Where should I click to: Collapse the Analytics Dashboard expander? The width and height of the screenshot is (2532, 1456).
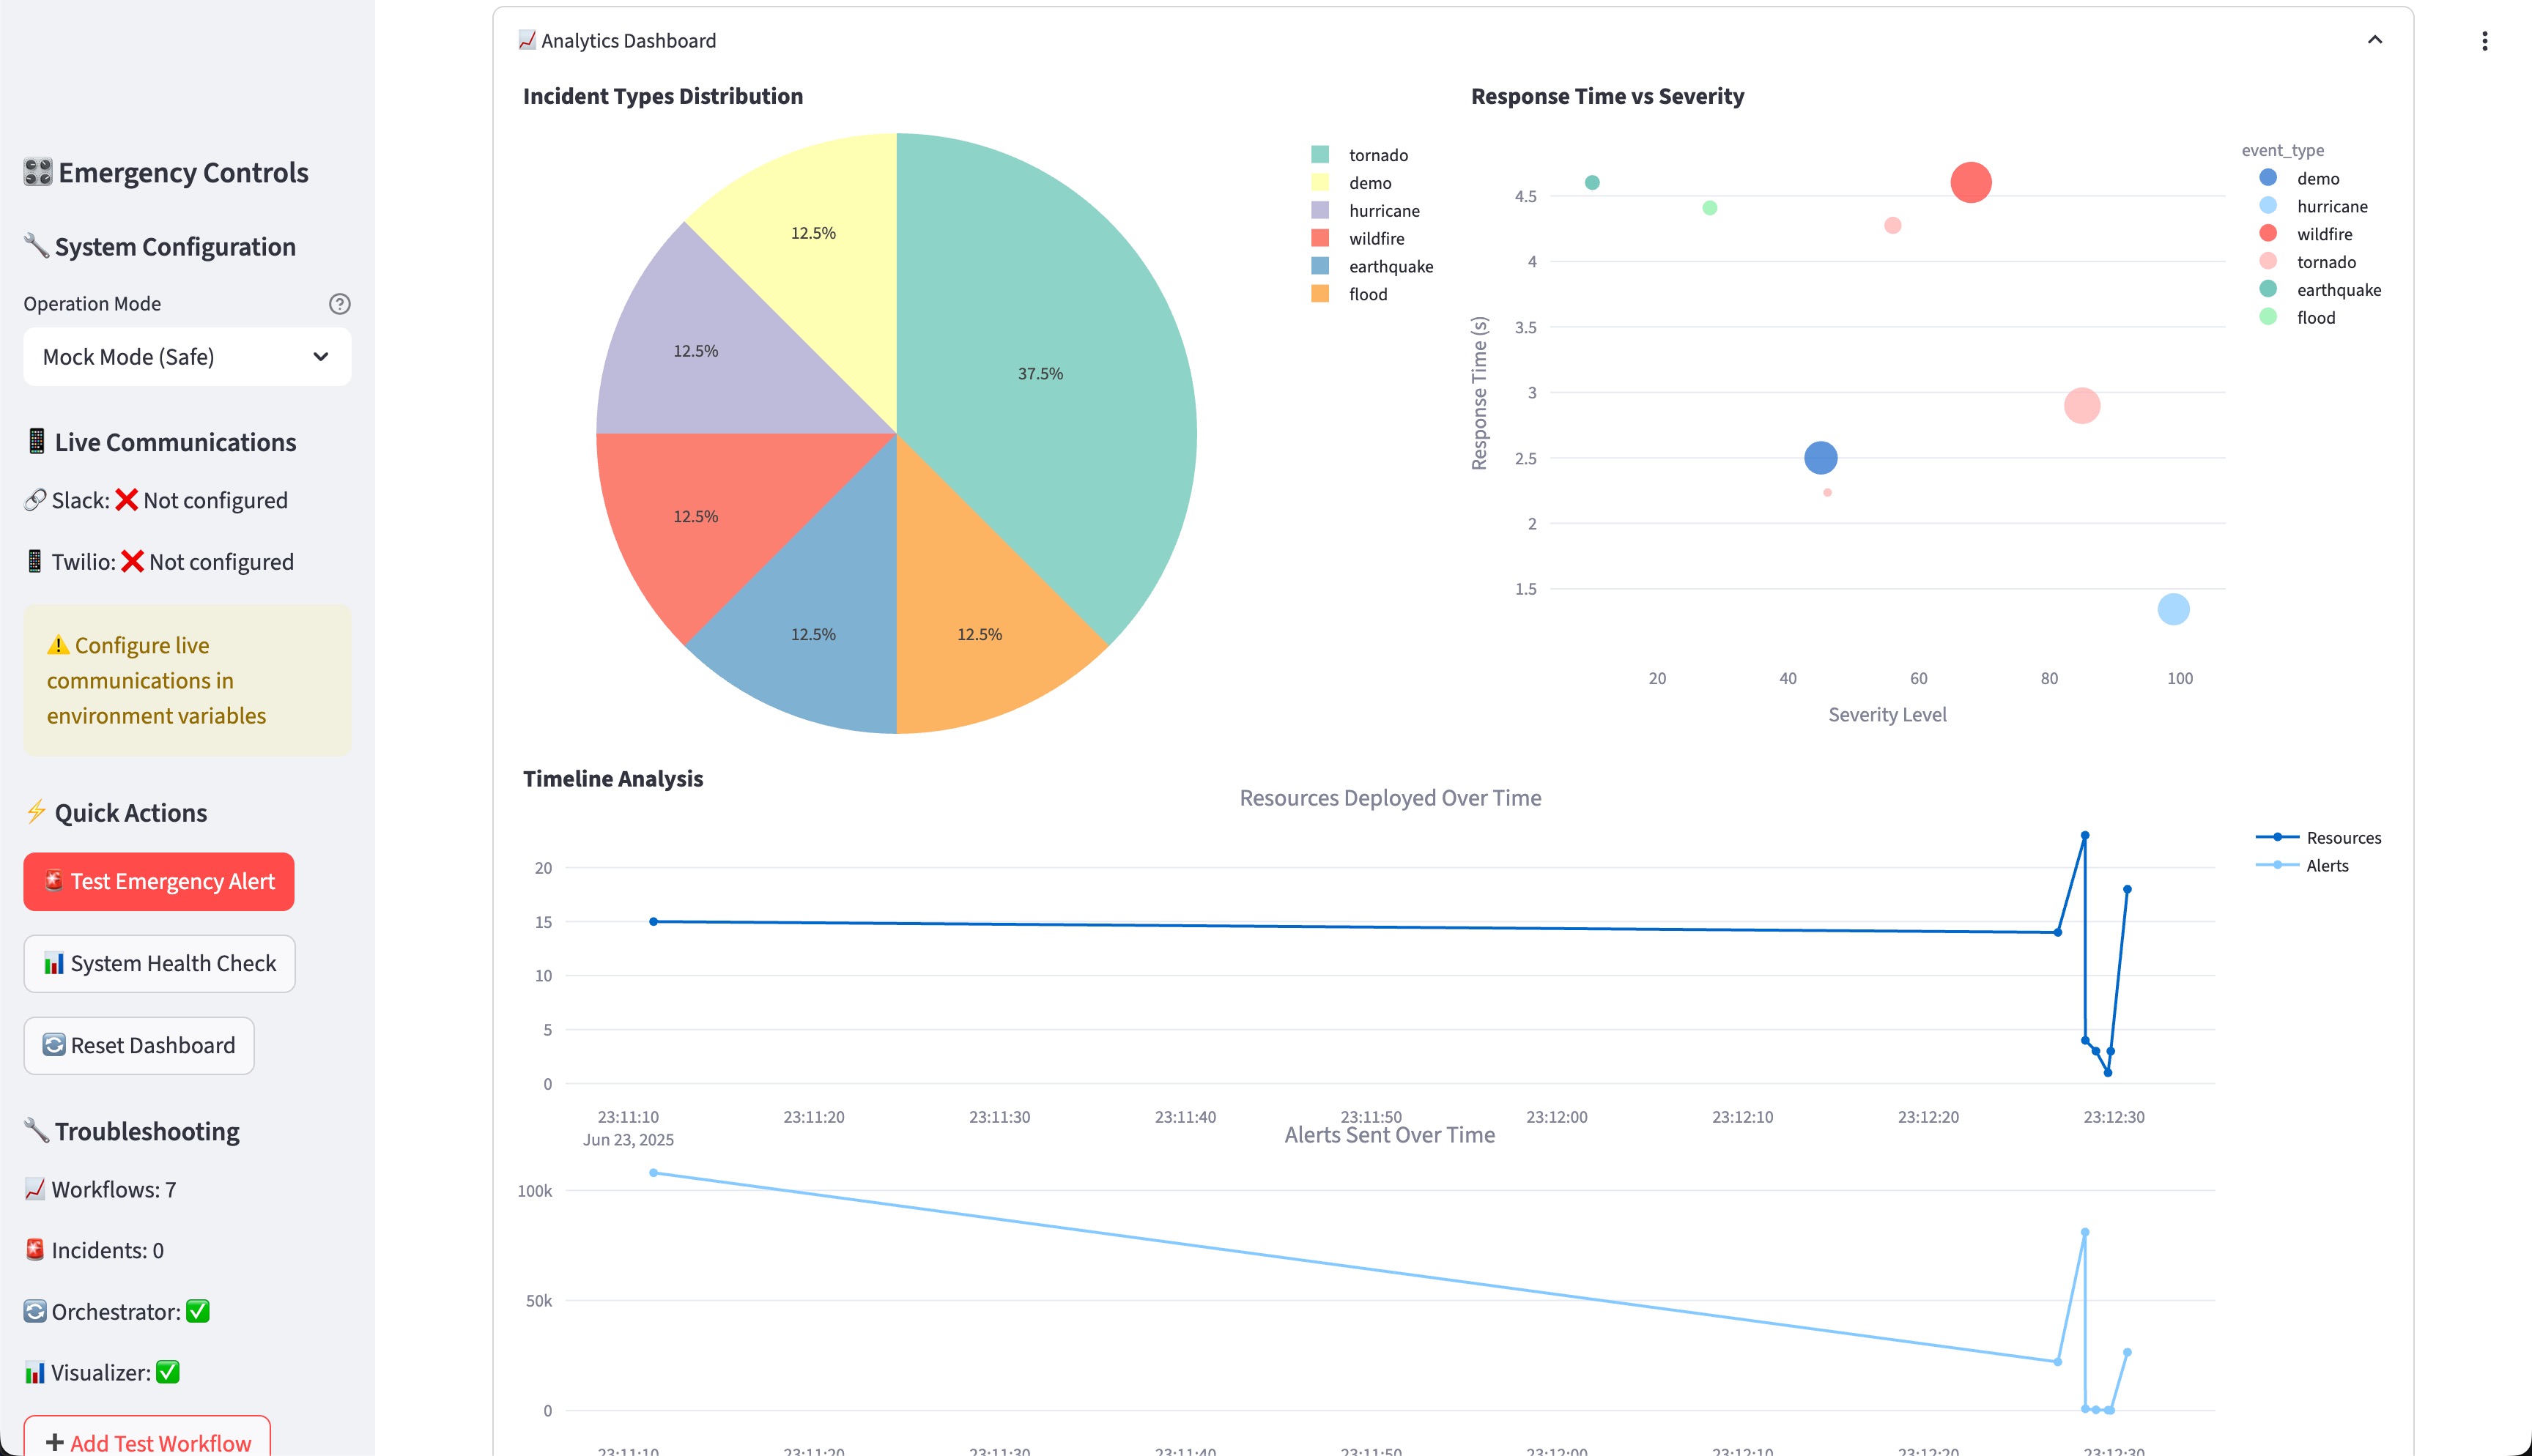tap(2374, 40)
